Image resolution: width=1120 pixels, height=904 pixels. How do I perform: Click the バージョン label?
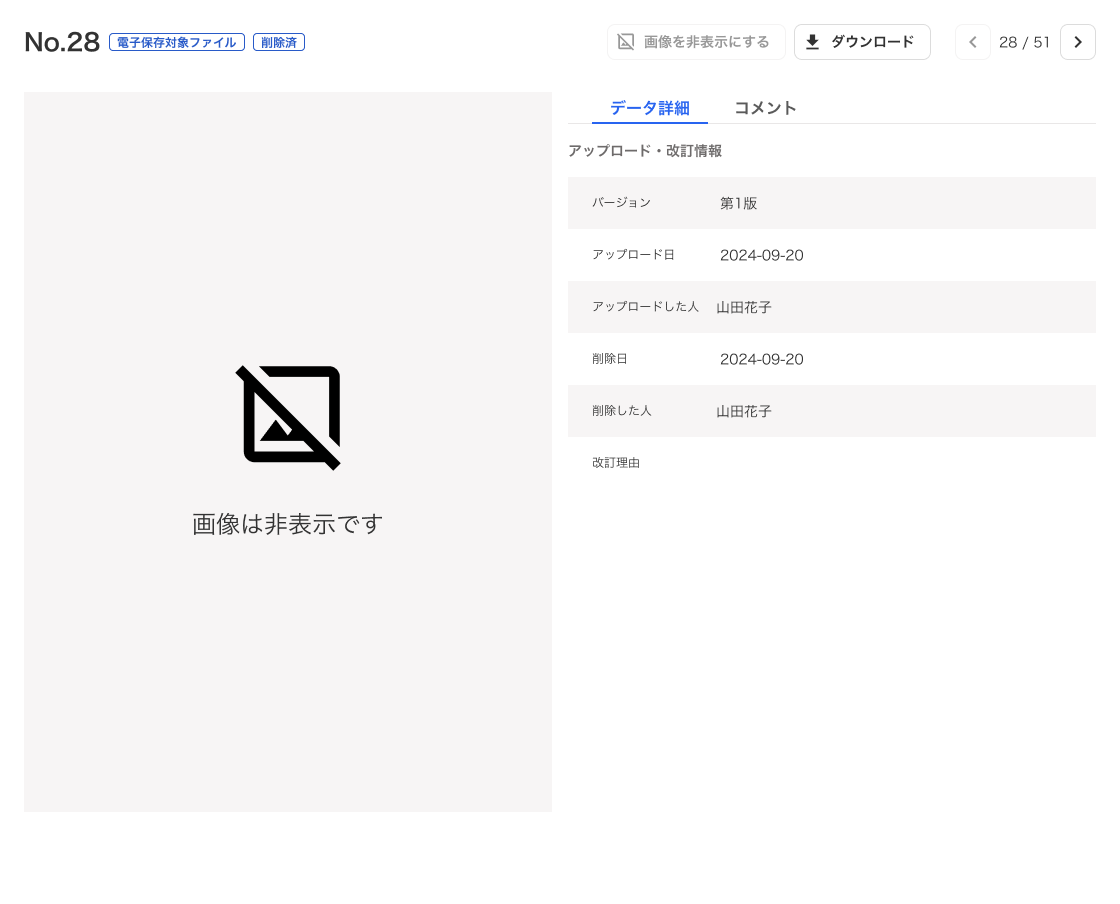click(621, 203)
